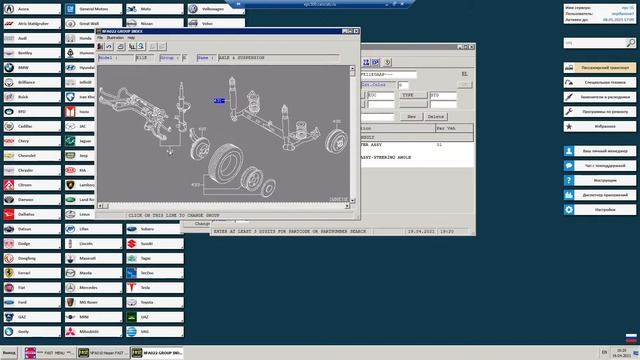
Task: Open the Maserati catalog
Action: [x=93, y=258]
